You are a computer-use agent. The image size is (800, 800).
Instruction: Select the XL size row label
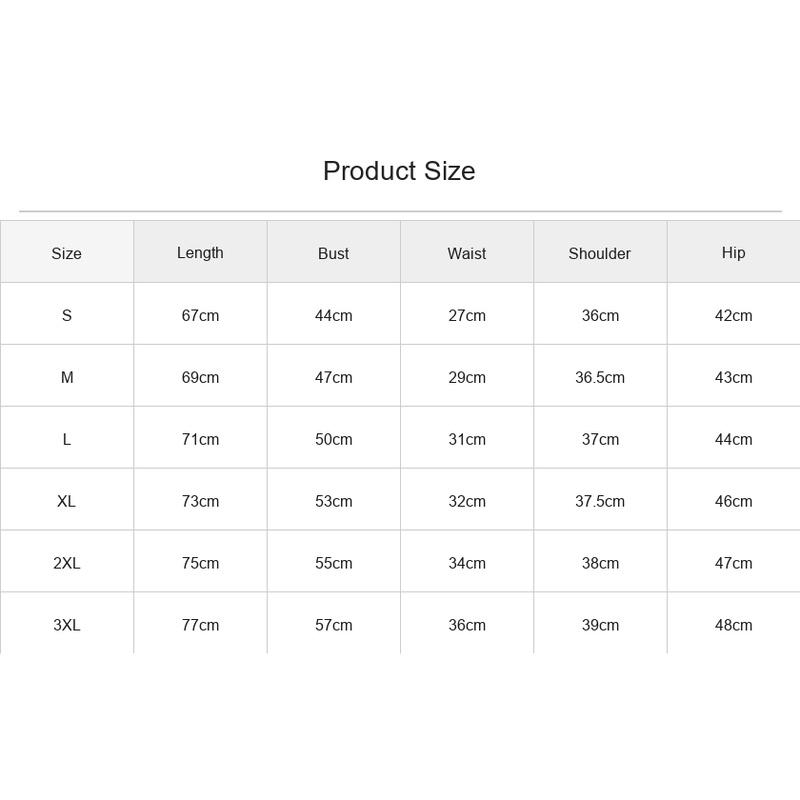pyautogui.click(x=66, y=502)
